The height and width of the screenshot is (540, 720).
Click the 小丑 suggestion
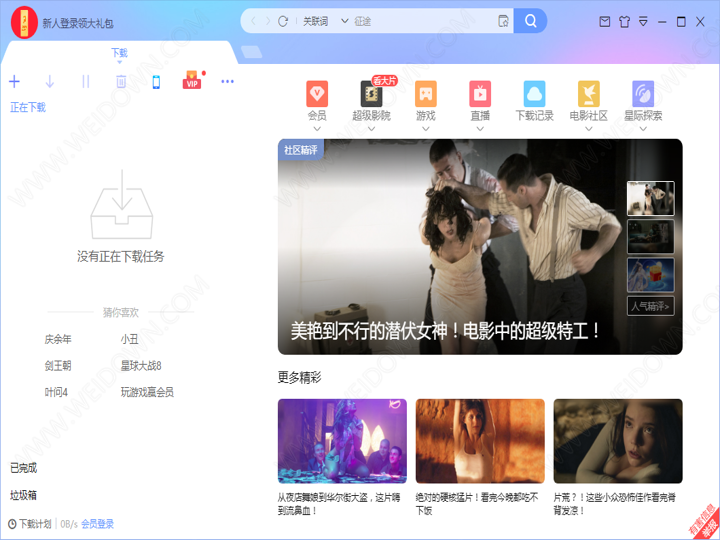click(x=129, y=339)
